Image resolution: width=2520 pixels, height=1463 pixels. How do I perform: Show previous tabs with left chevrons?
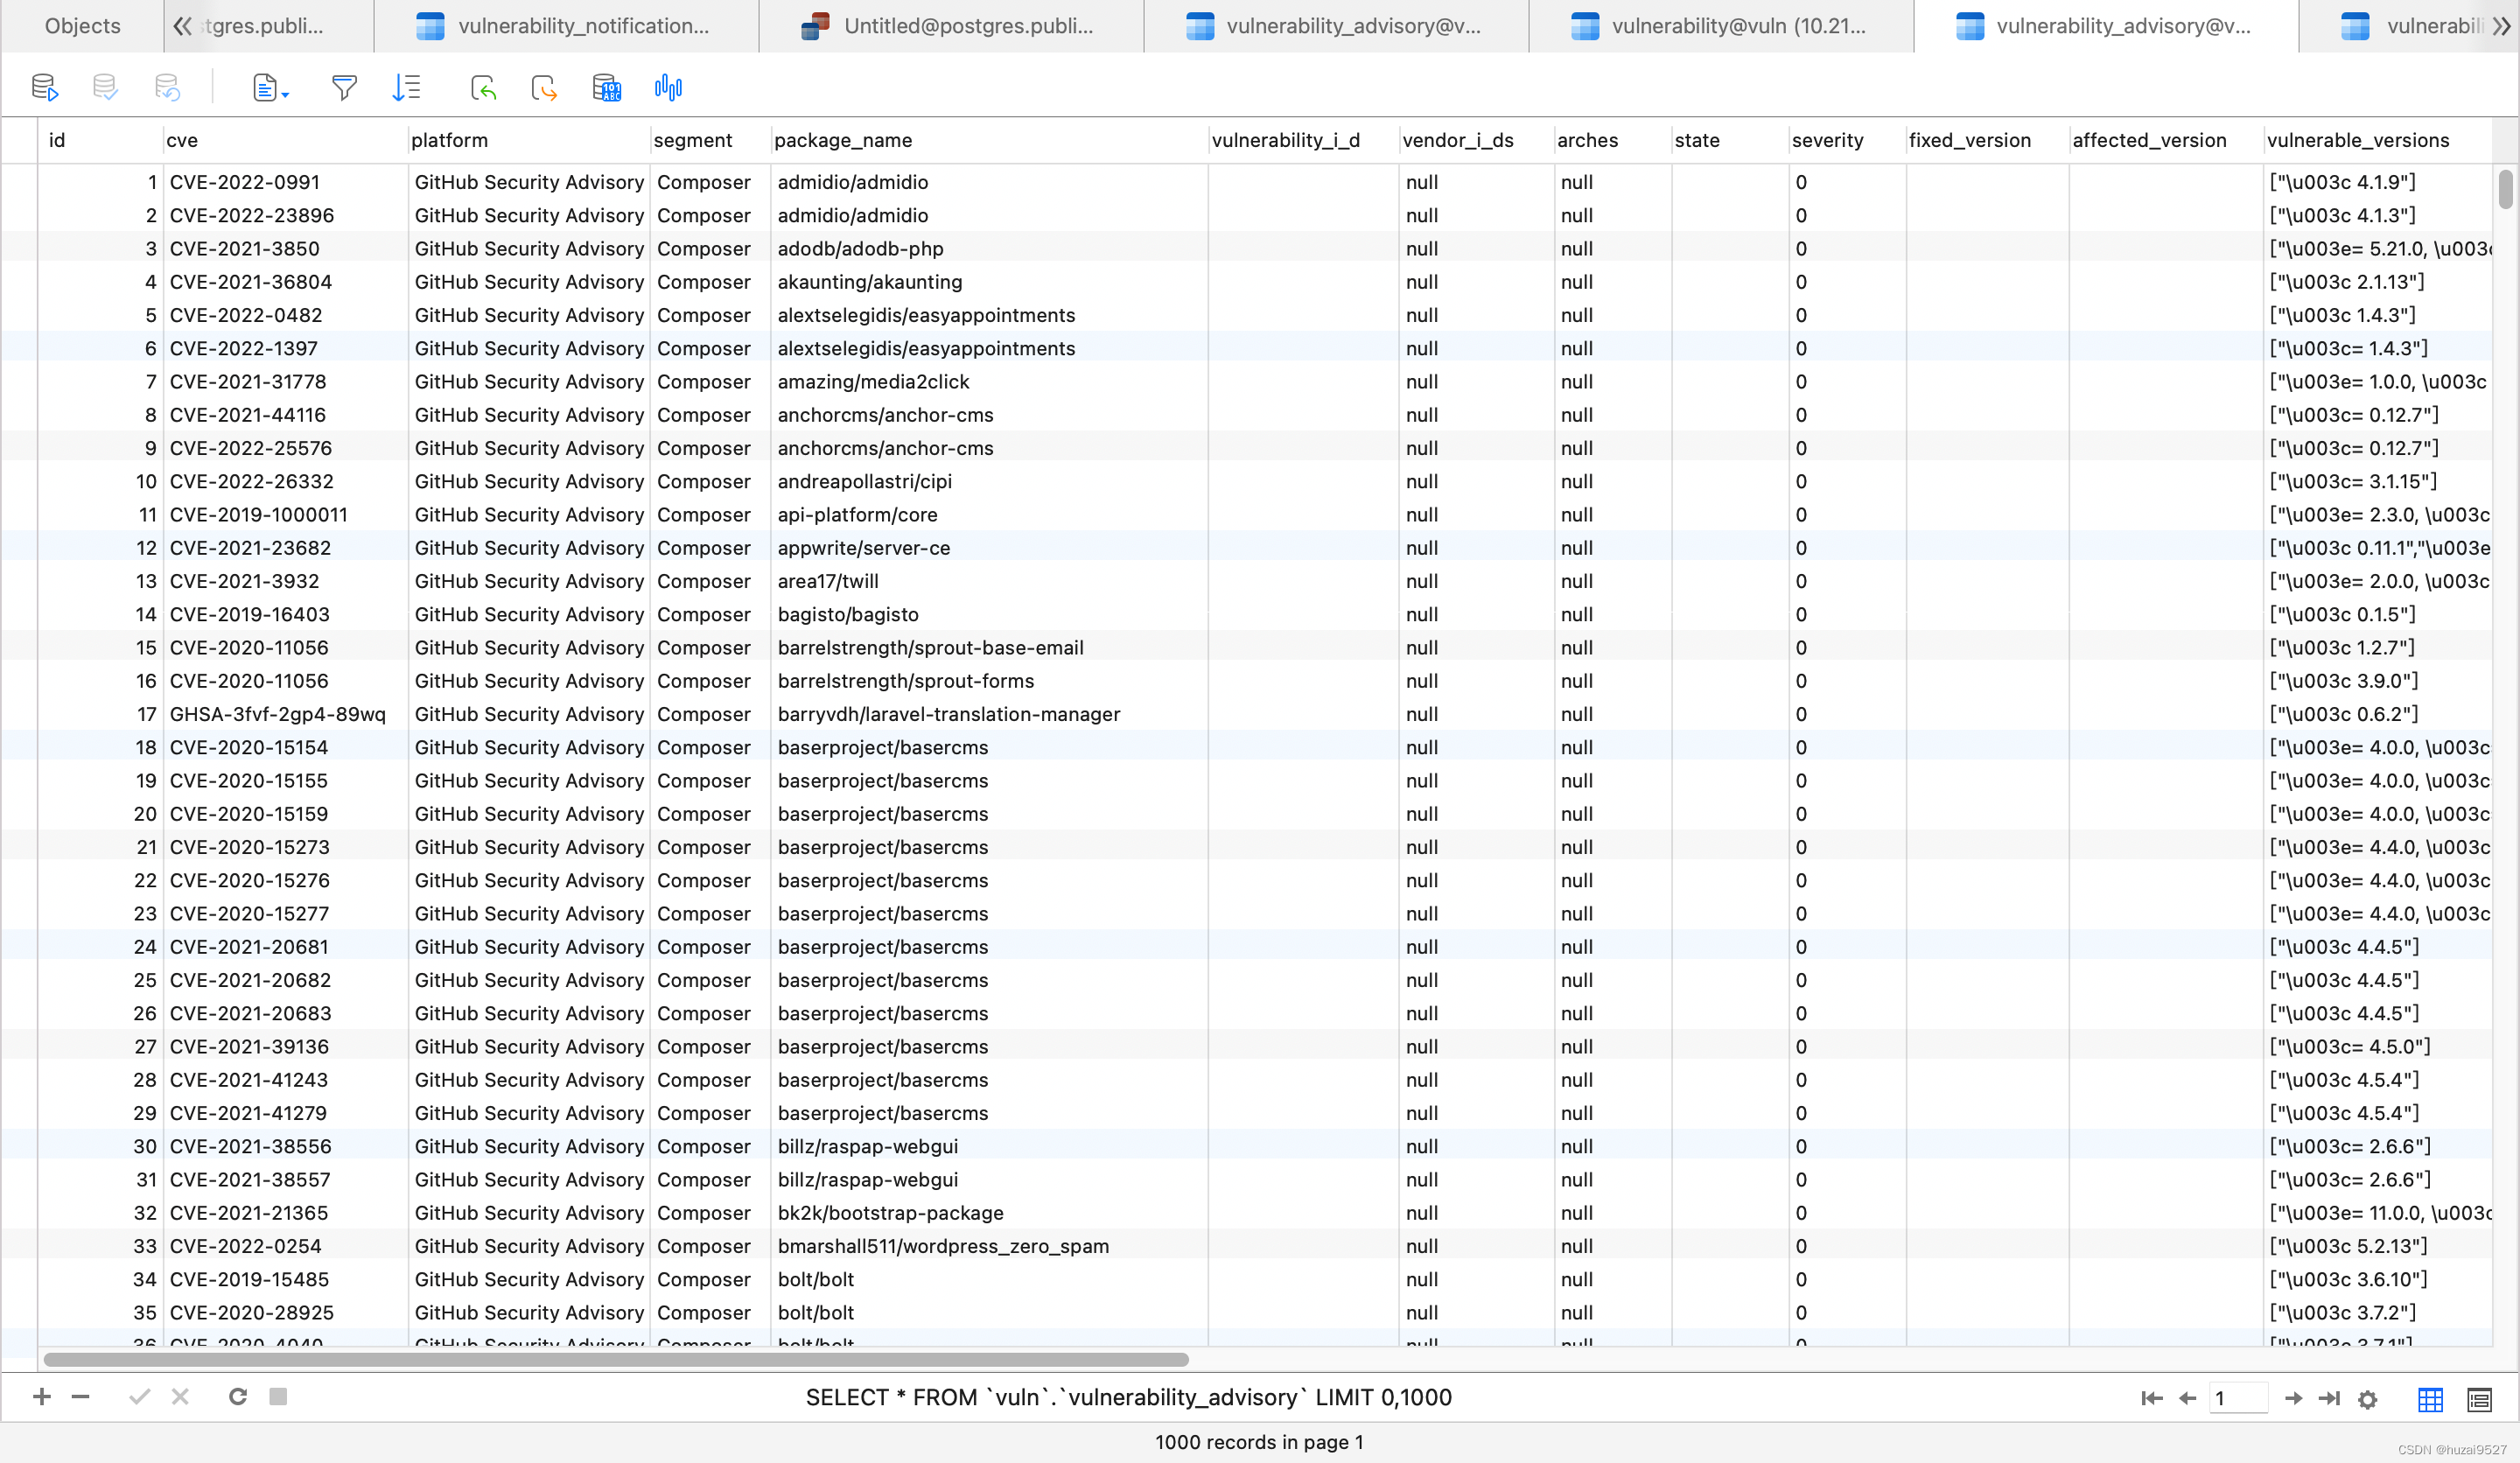[182, 26]
